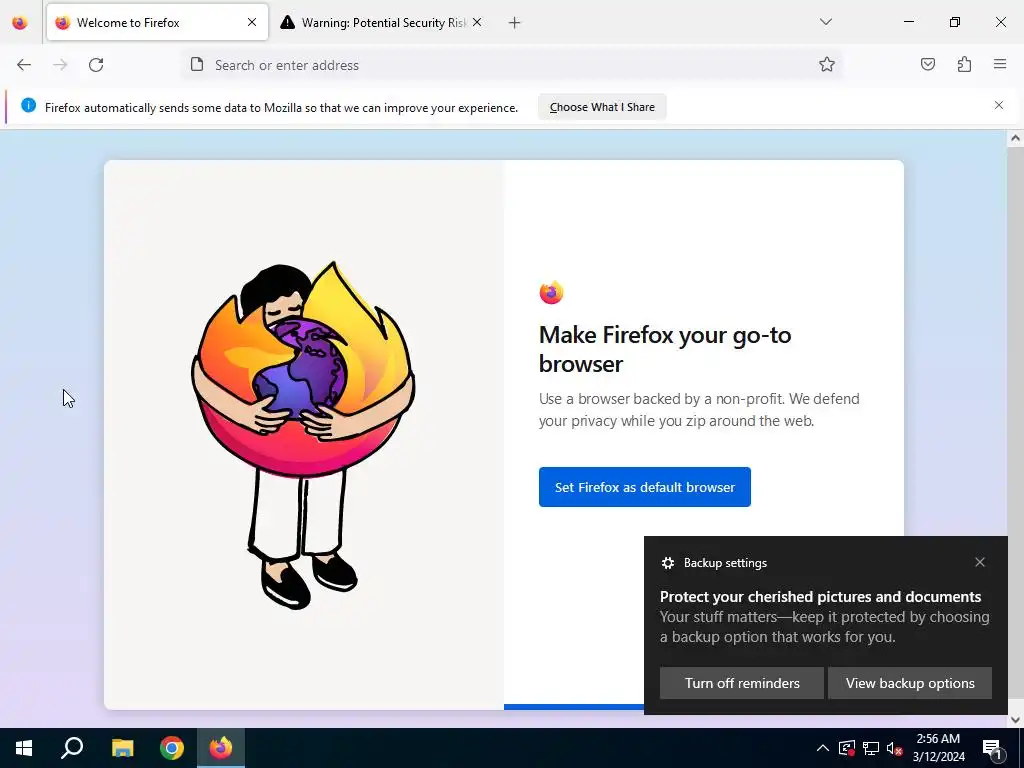Viewport: 1024px width, 768px height.
Task: Dismiss the Mozilla data sharing notification bar
Action: coord(999,105)
